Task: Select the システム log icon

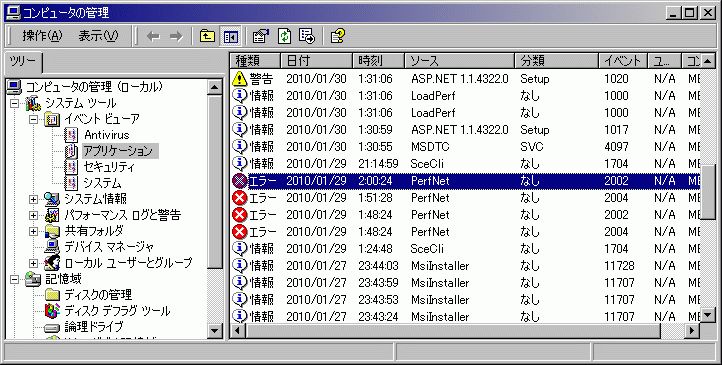Action: tap(71, 183)
